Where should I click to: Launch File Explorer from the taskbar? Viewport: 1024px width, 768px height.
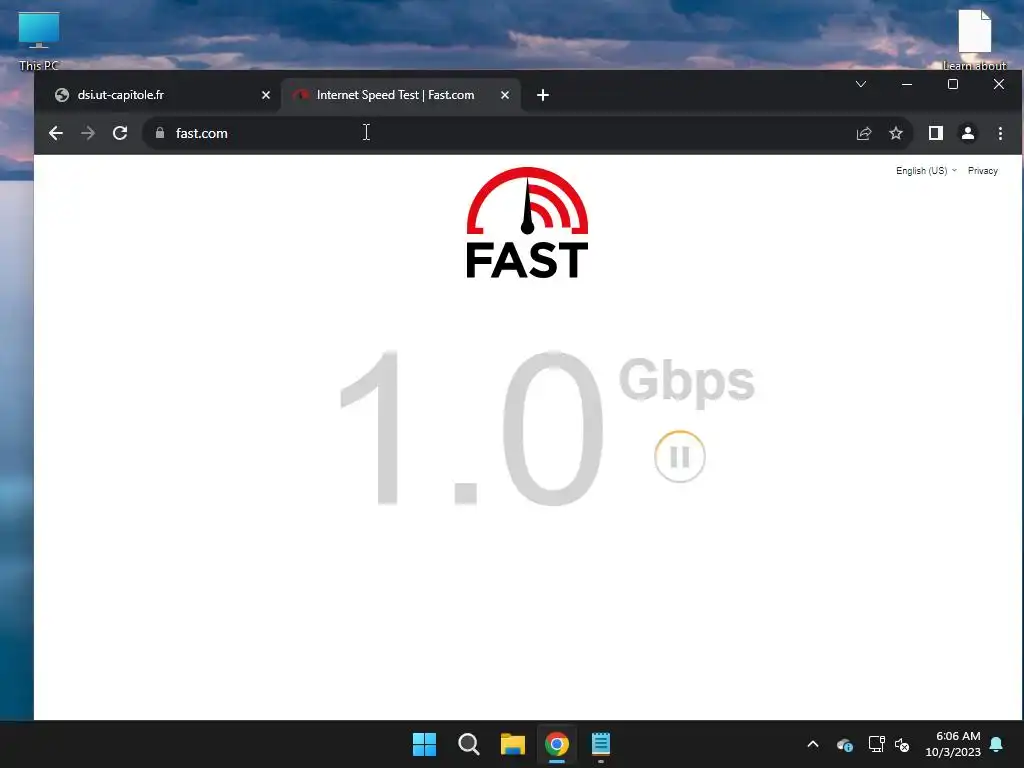(513, 744)
